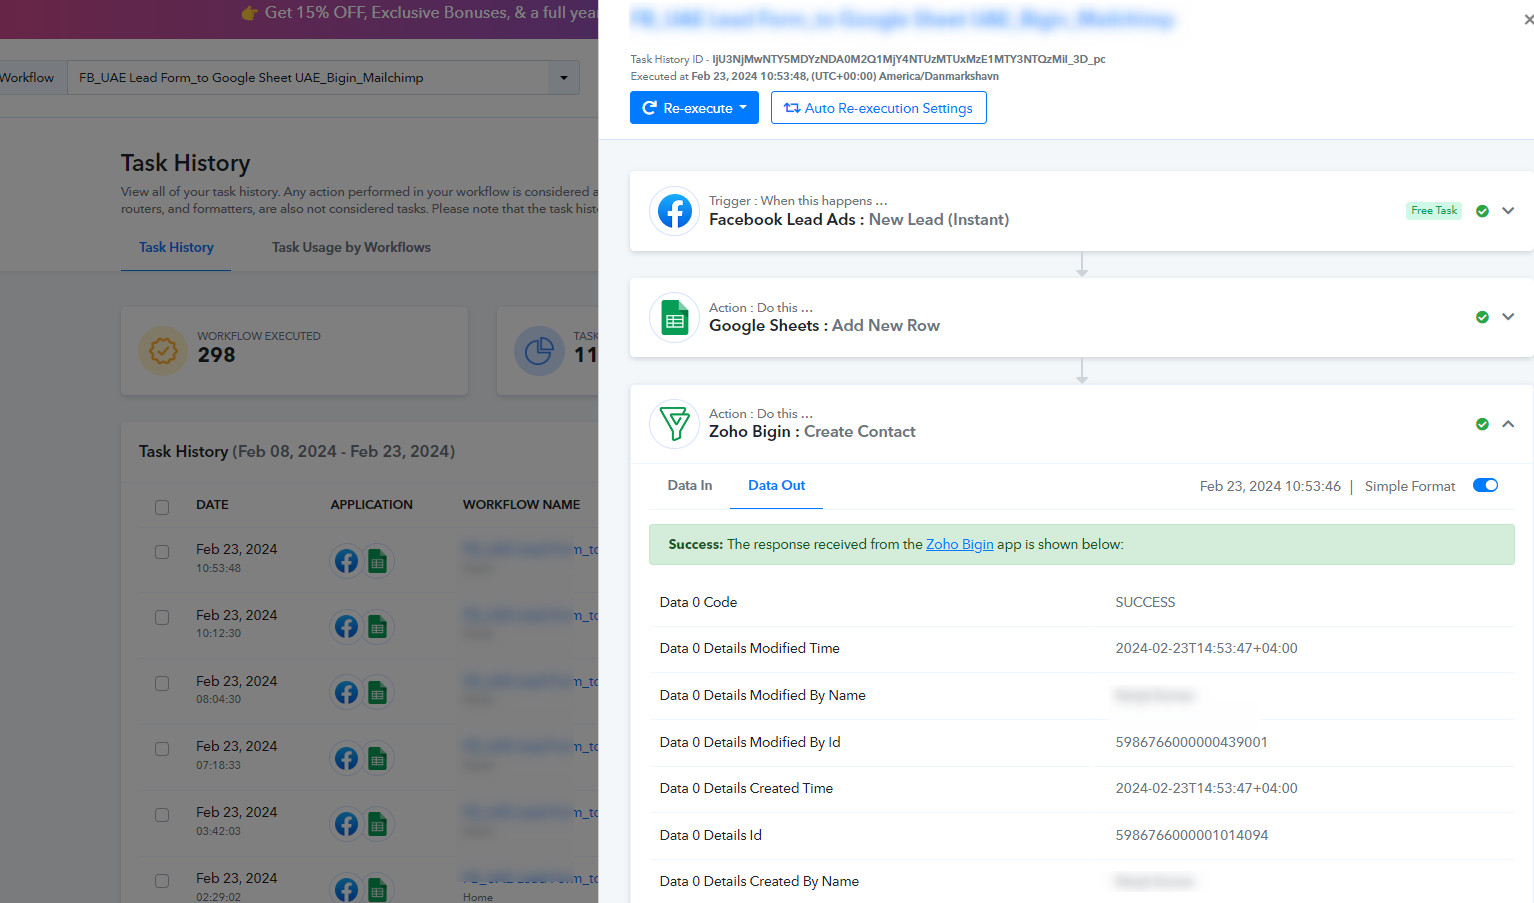Click the Facebook icon in 08:04:30 row
Viewport: 1534px width, 903px height.
346,692
